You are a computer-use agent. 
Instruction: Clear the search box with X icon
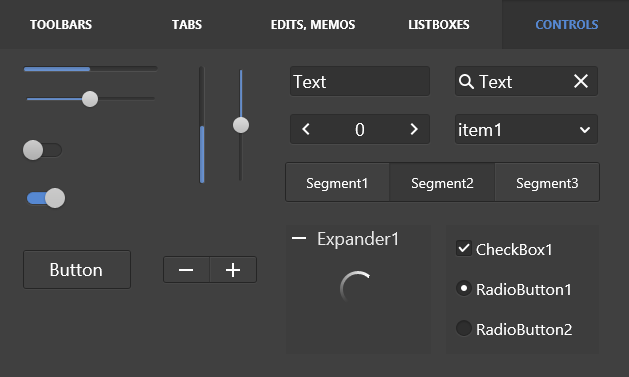[581, 81]
